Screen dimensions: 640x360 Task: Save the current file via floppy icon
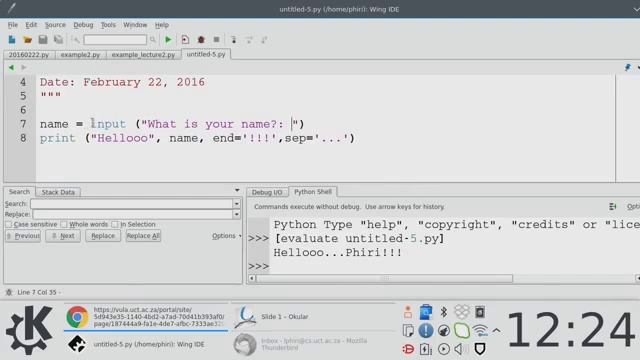point(43,40)
